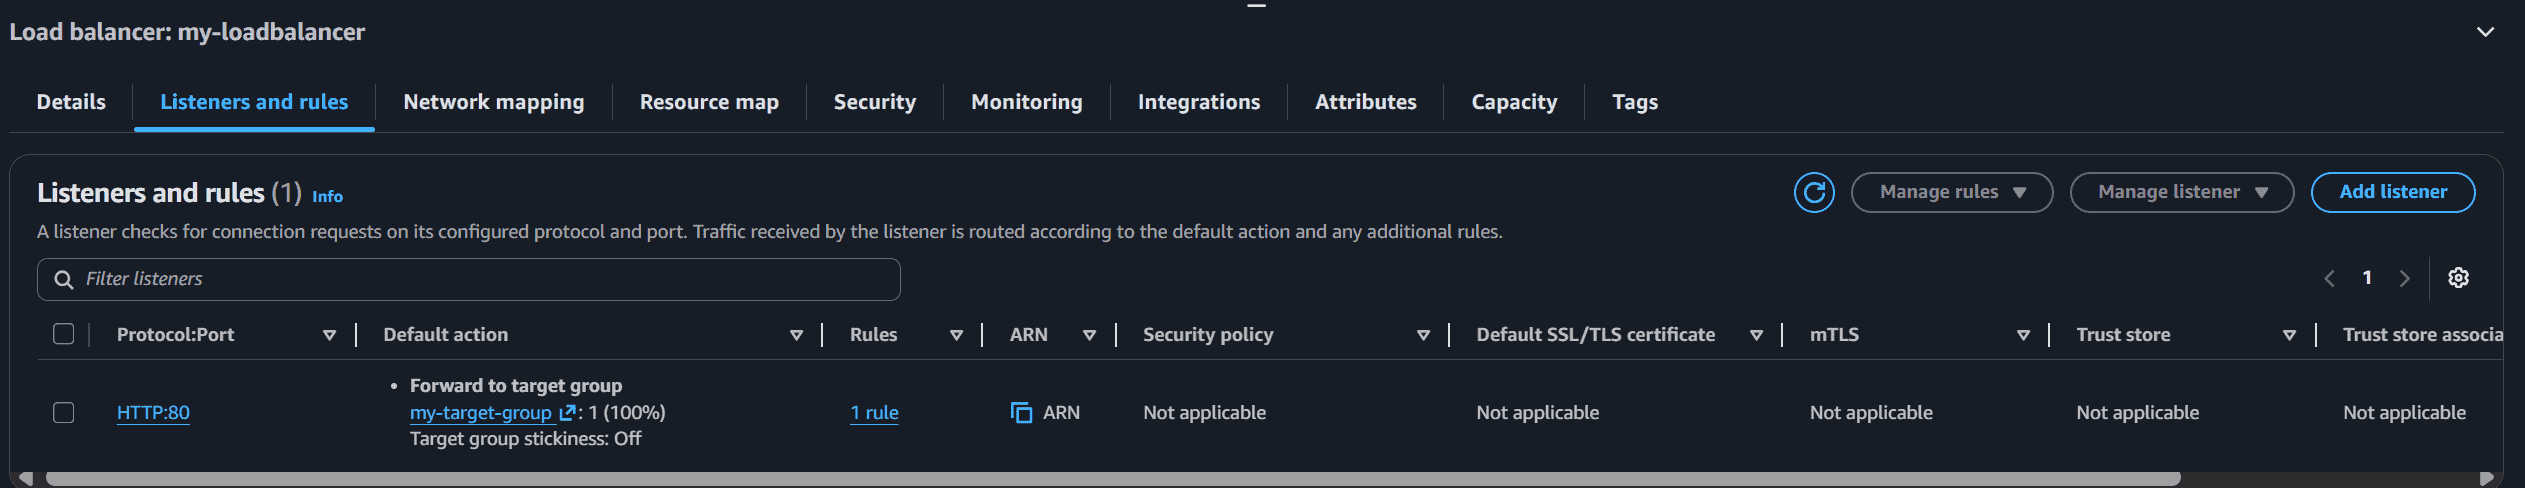The height and width of the screenshot is (488, 2525).
Task: Open Monitoring tab
Action: (1027, 102)
